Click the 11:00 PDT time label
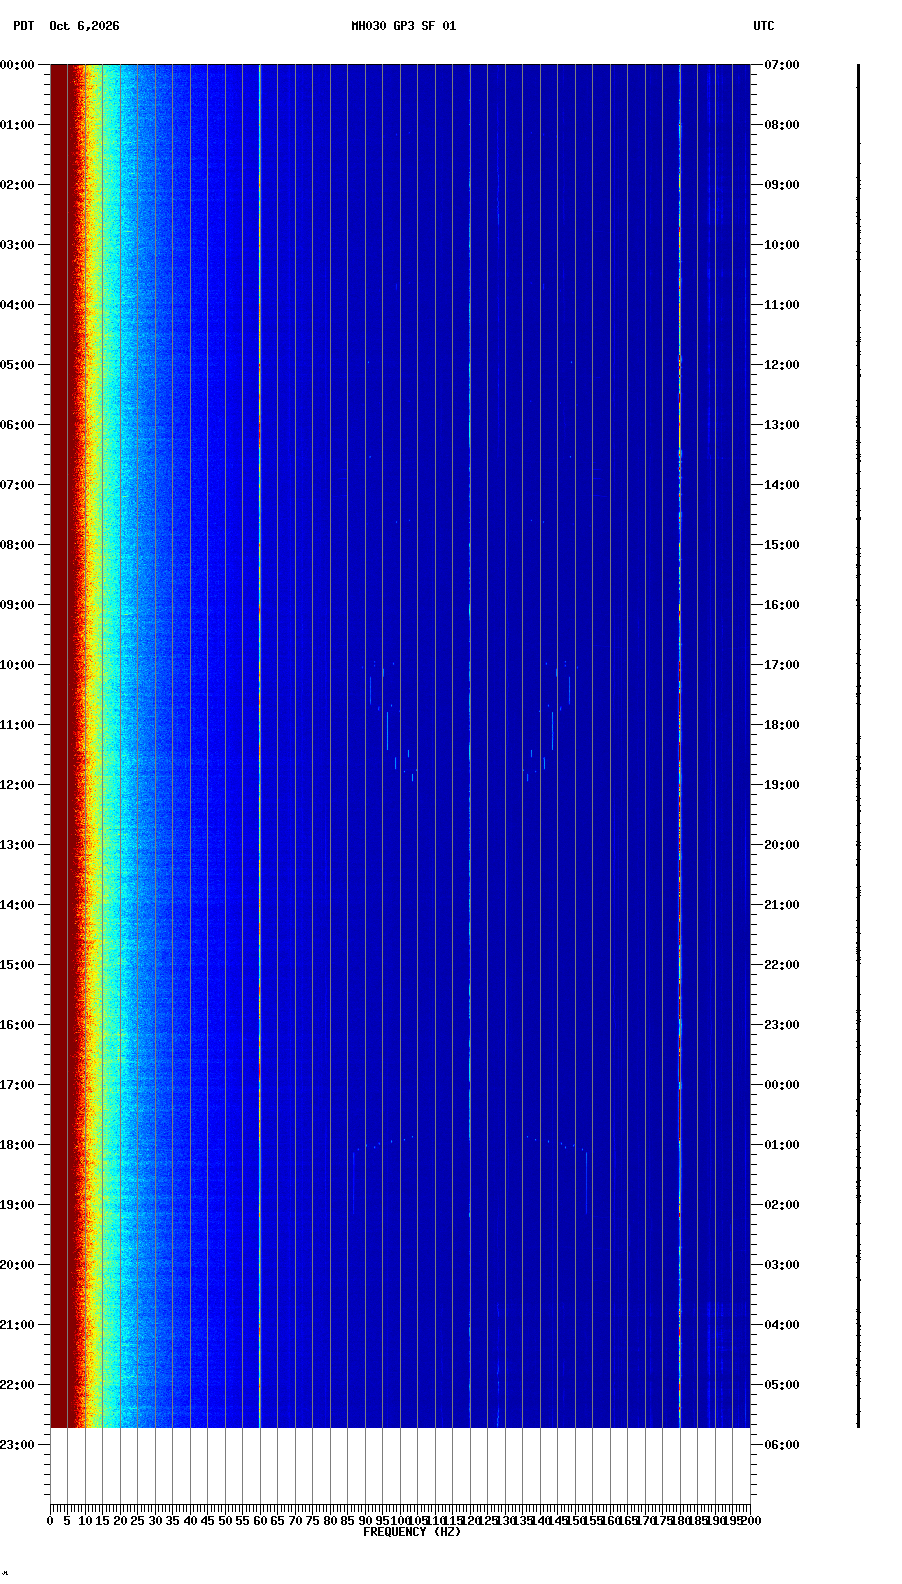Screen dimensions: 902x1584 pyautogui.click(x=17, y=725)
